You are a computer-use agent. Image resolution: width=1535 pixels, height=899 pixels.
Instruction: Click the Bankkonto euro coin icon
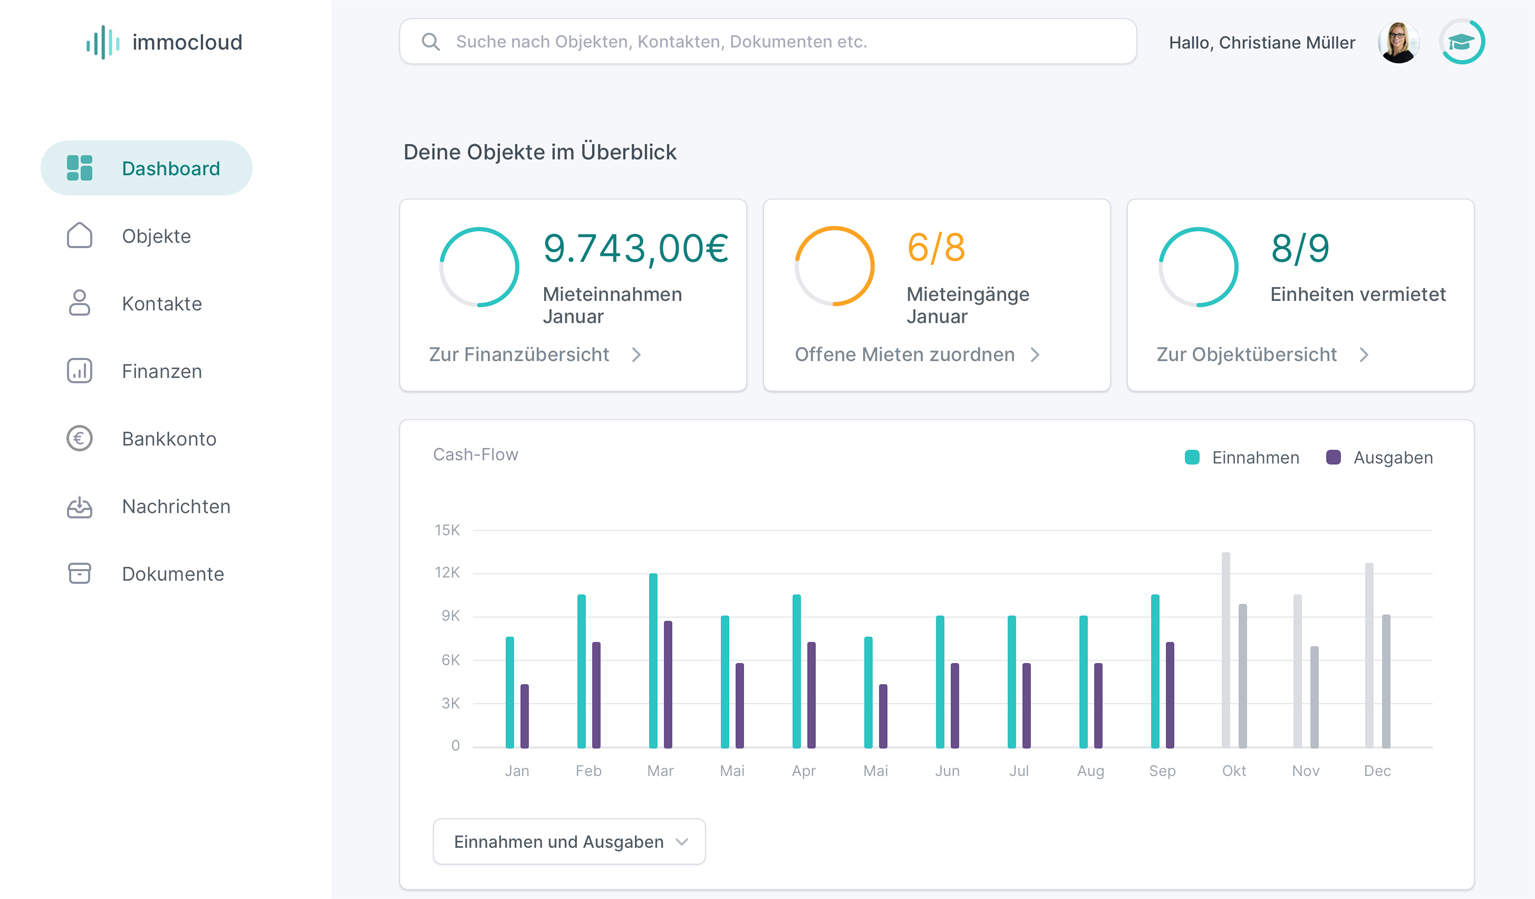[80, 438]
